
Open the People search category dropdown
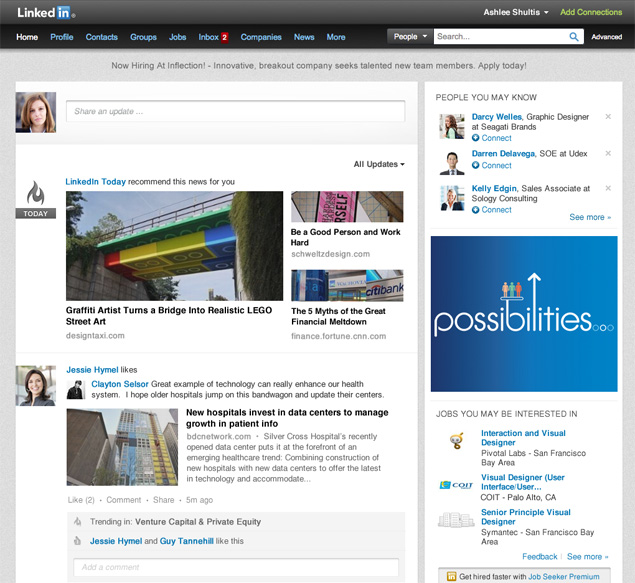click(410, 36)
